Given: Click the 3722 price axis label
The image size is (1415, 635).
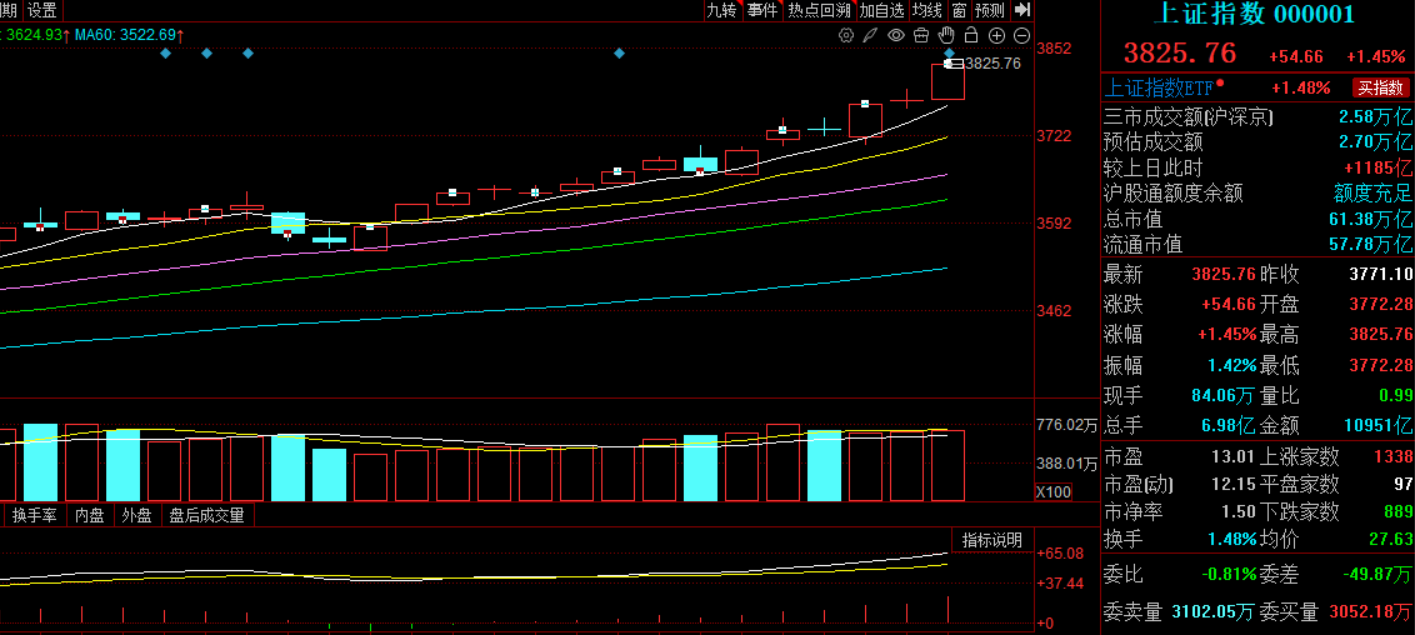Looking at the screenshot, I should click(x=1054, y=135).
